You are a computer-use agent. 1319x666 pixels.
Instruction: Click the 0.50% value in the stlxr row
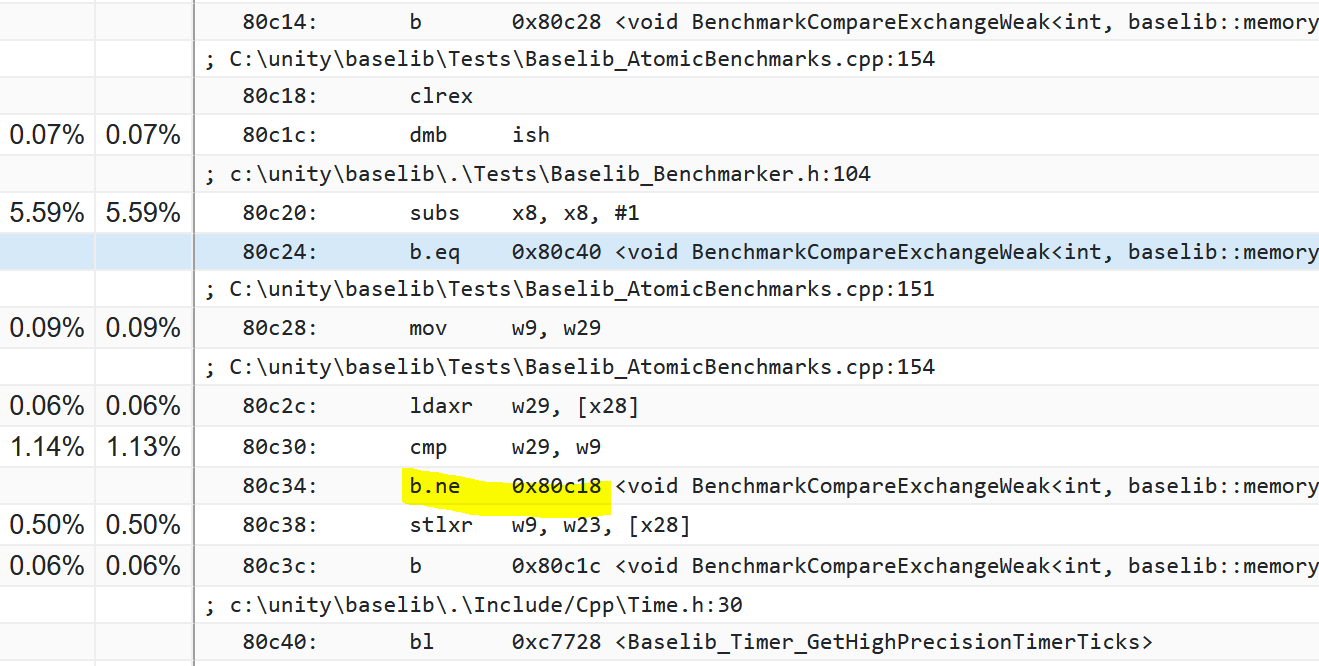coord(47,526)
